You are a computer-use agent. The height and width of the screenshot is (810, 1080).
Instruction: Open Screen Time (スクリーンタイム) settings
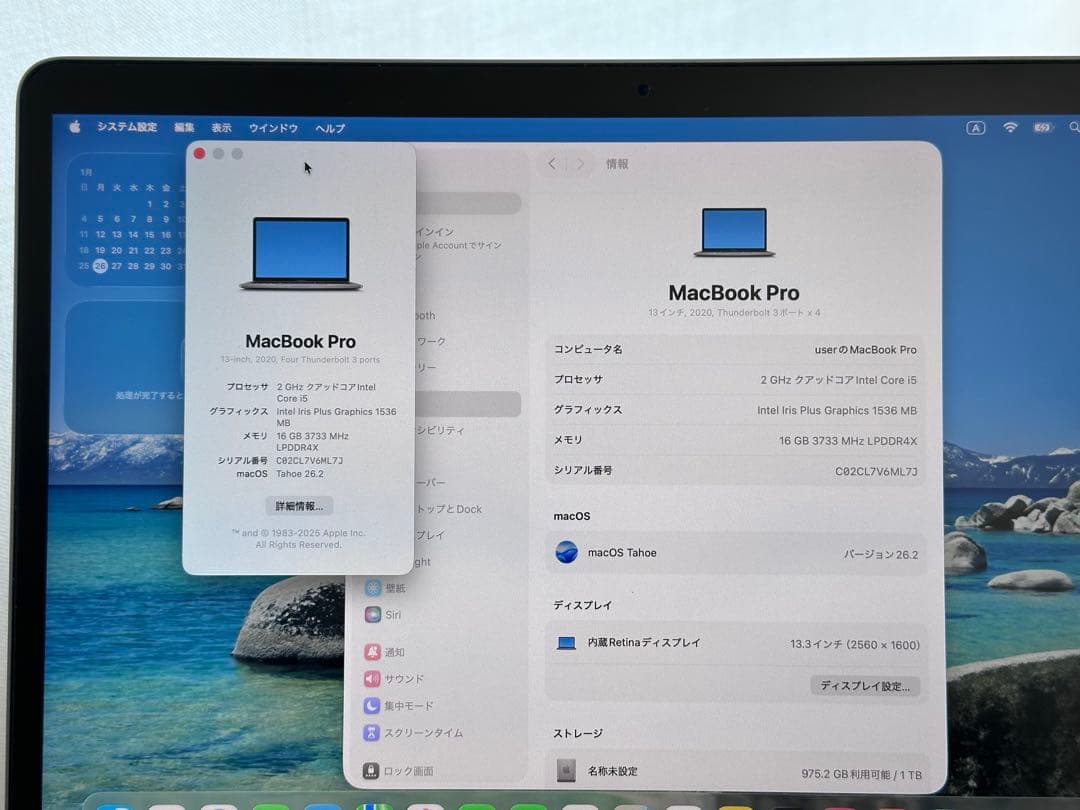pos(425,733)
